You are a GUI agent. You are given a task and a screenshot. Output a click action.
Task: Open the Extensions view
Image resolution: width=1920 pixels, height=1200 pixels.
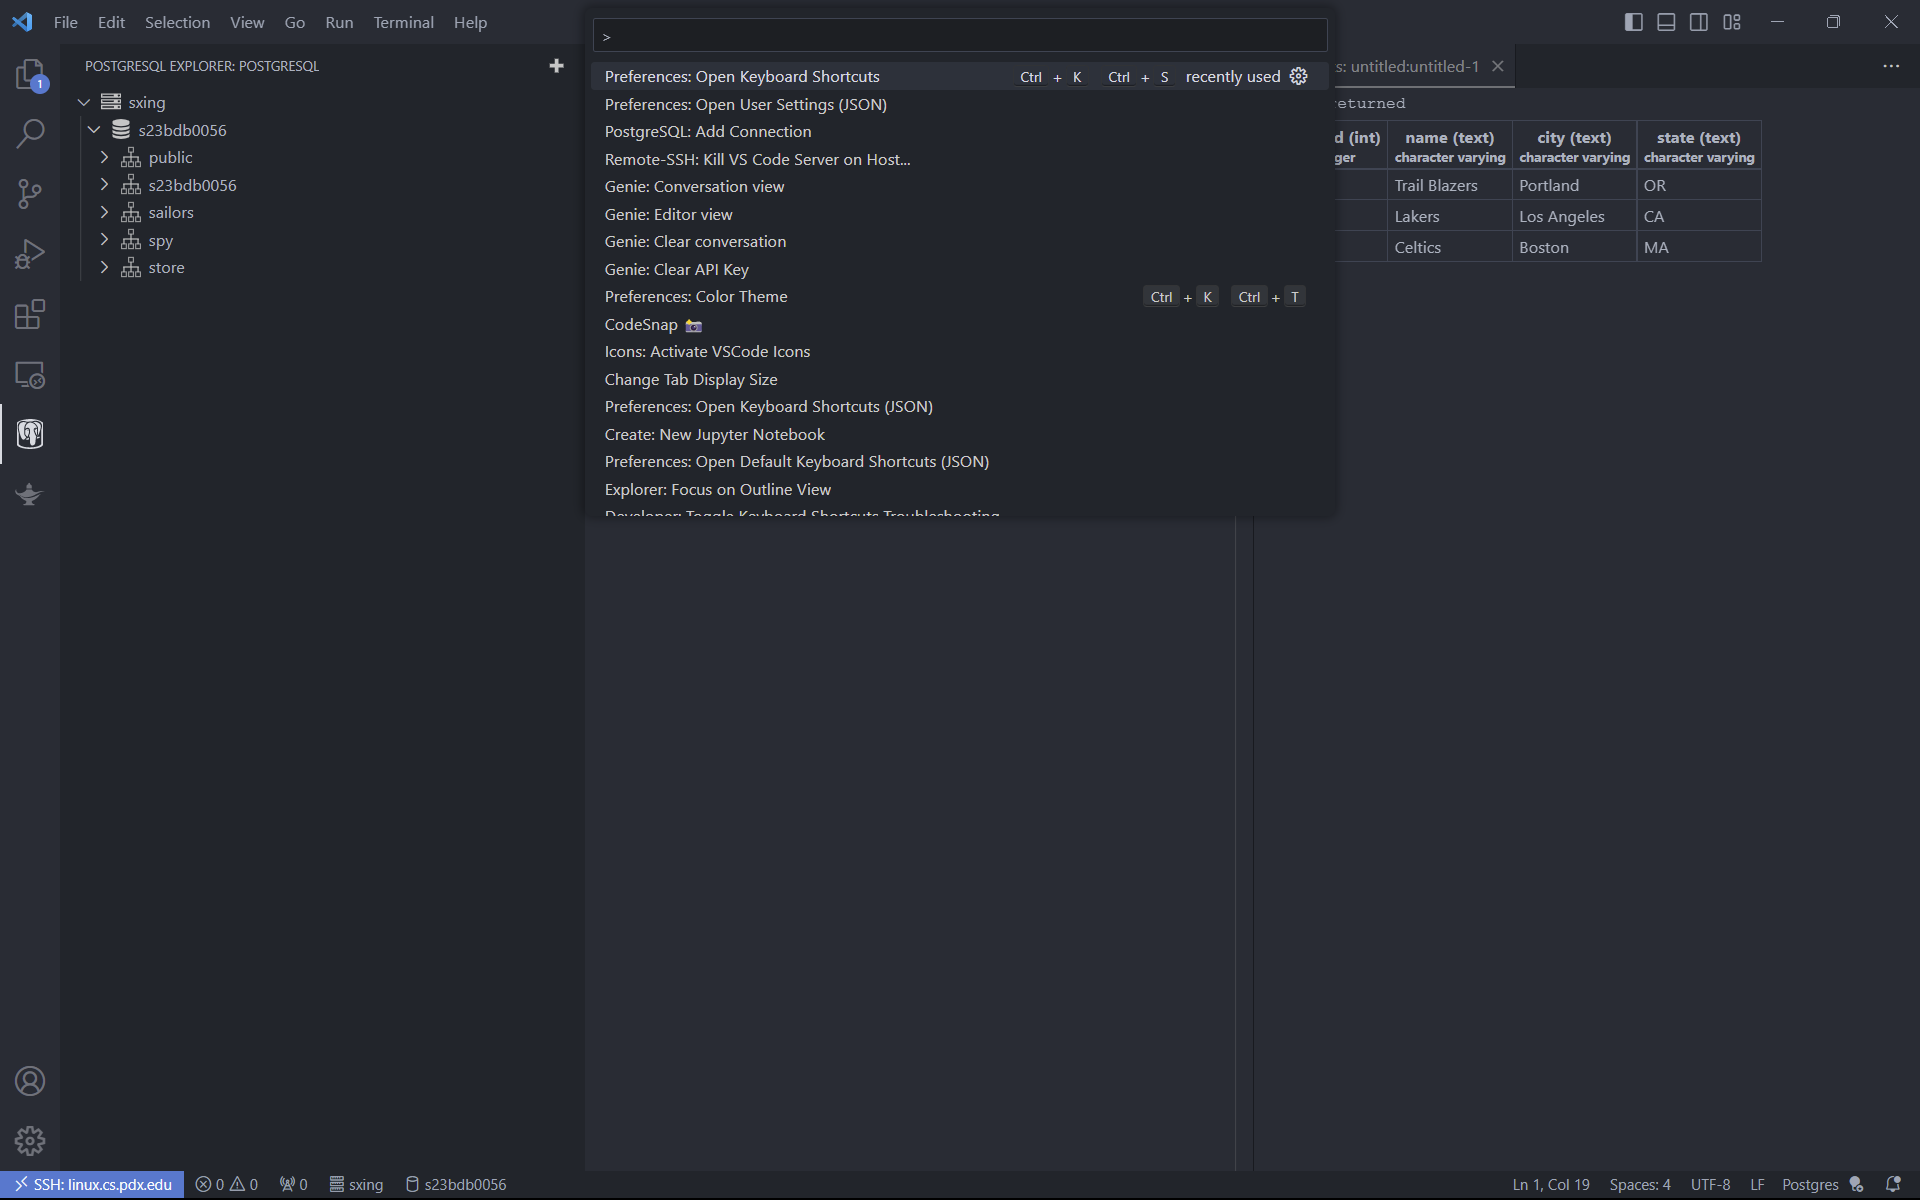30,314
